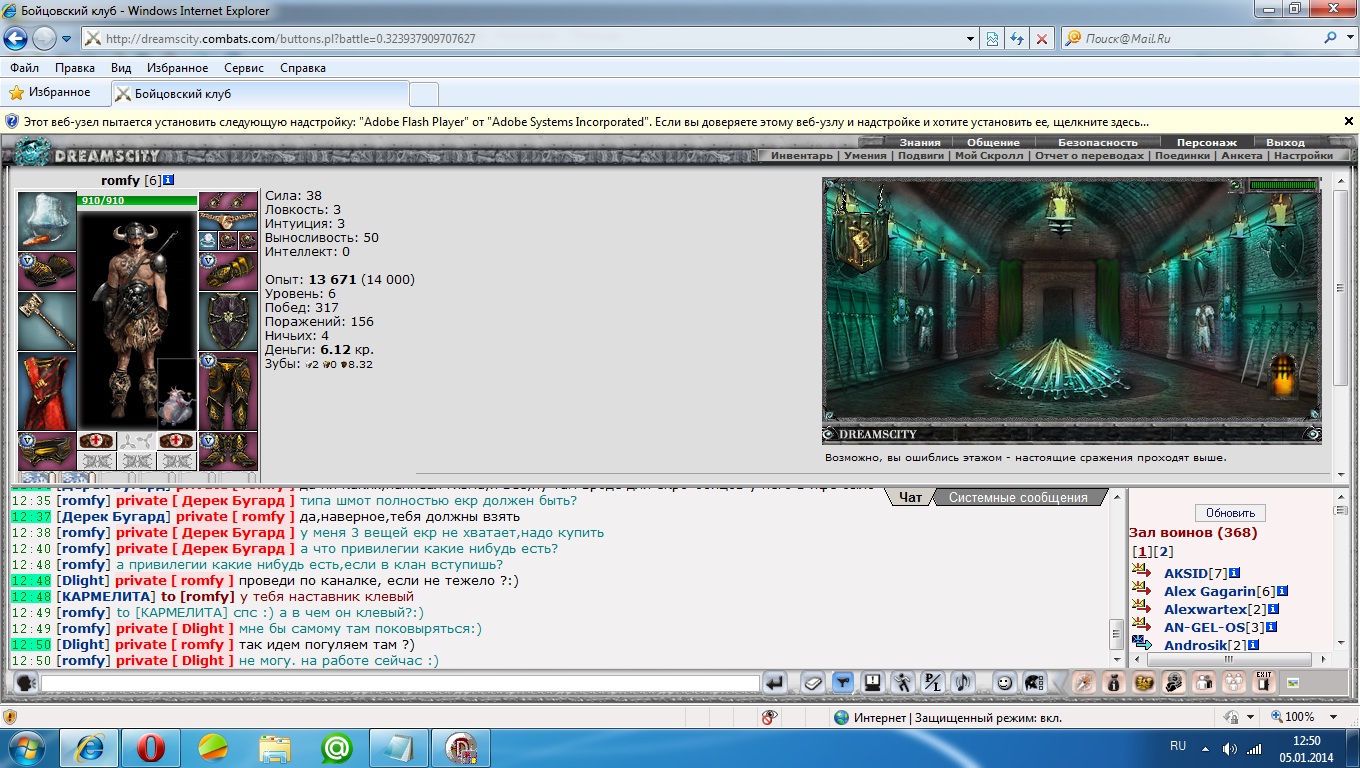The height and width of the screenshot is (768, 1360).
Task: Open the Безопасность menu
Action: click(1098, 142)
